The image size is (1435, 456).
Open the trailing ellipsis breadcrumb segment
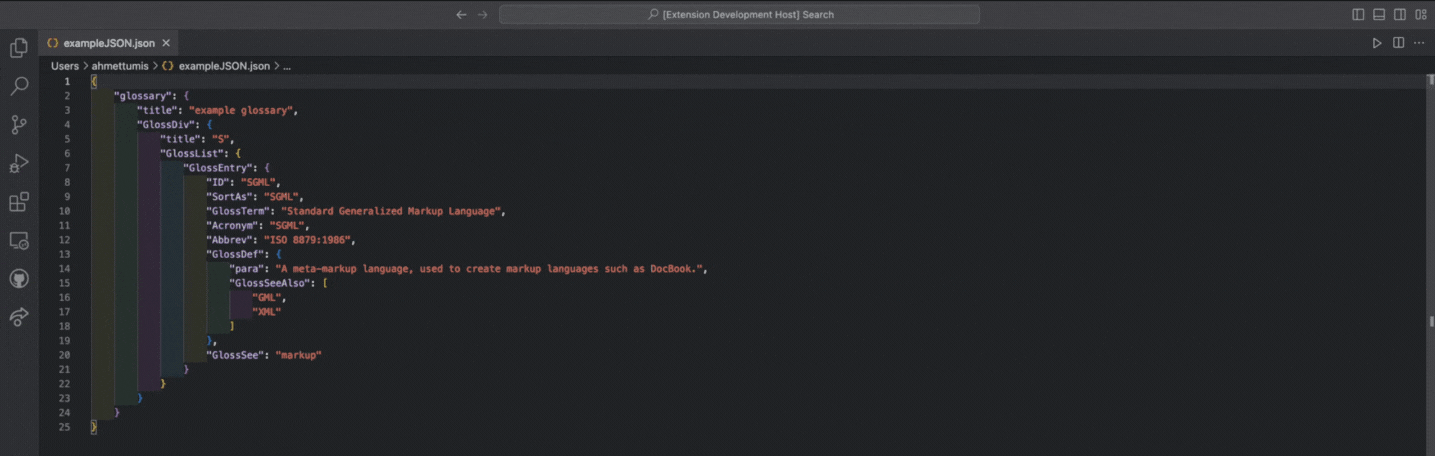pyautogui.click(x=287, y=66)
